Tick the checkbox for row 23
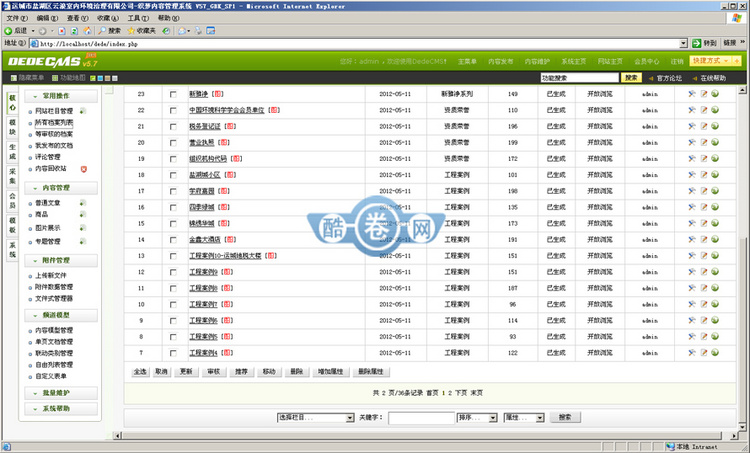The image size is (750, 453). [x=173, y=94]
